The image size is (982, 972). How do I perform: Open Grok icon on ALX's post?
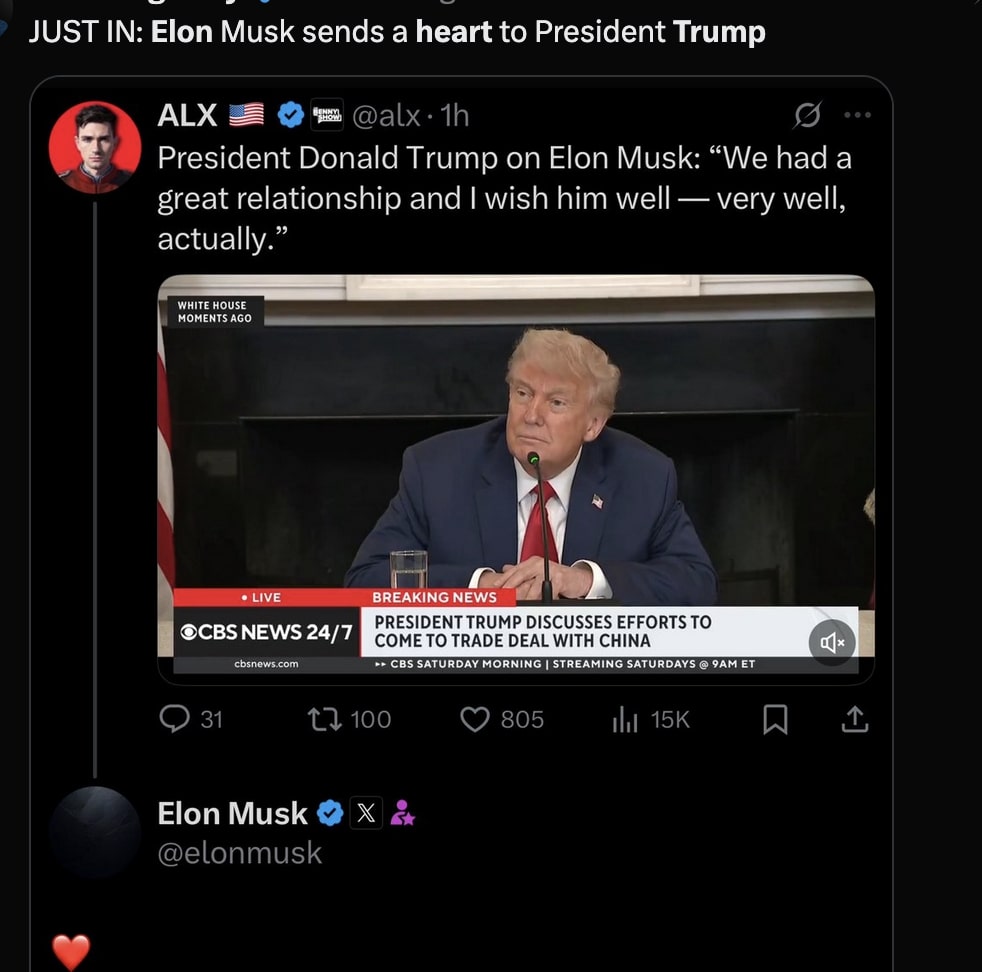tap(805, 117)
